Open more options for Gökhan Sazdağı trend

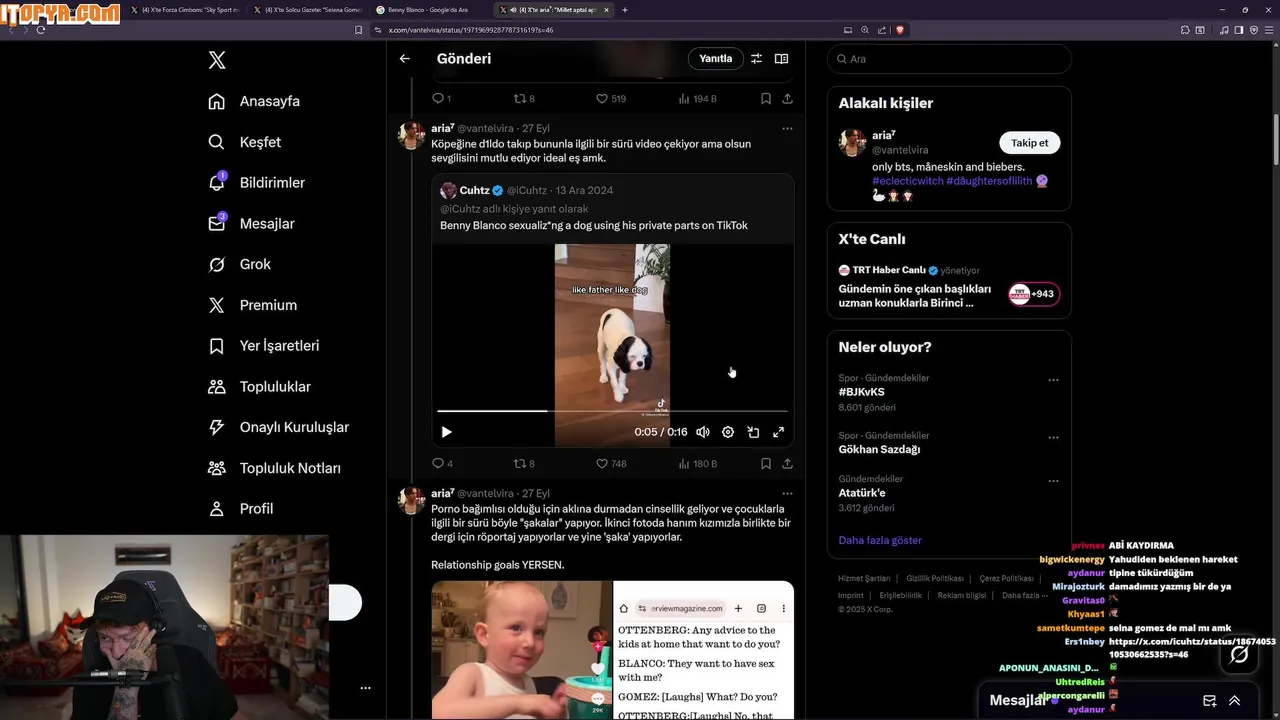pos(1053,438)
